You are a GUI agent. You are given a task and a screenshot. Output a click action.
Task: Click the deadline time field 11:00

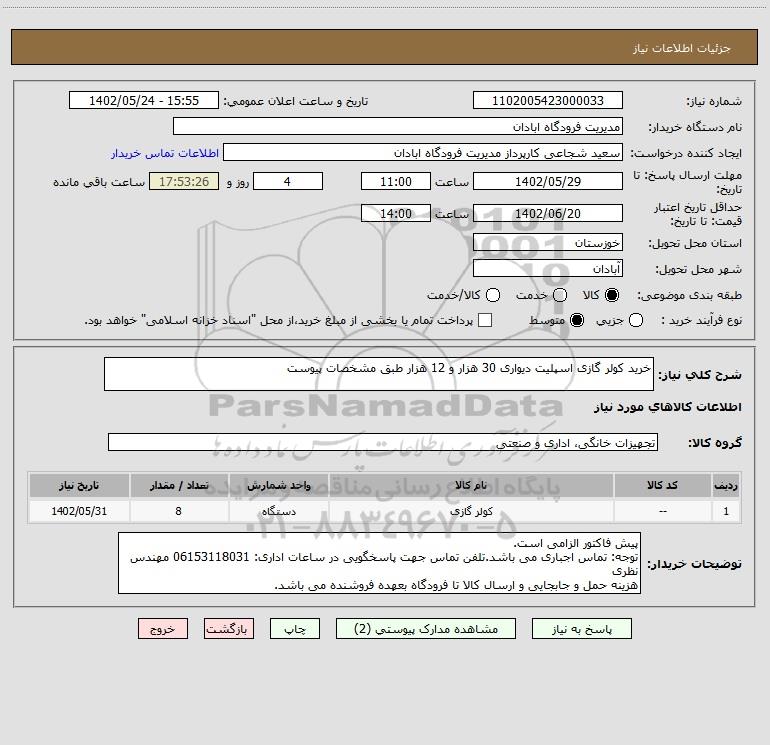point(396,181)
